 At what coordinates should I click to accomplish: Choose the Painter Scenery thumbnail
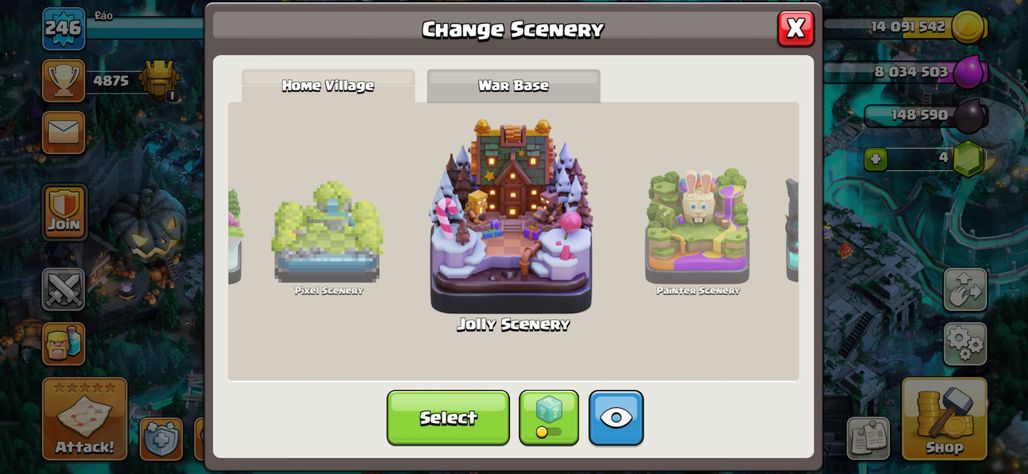pyautogui.click(x=698, y=231)
